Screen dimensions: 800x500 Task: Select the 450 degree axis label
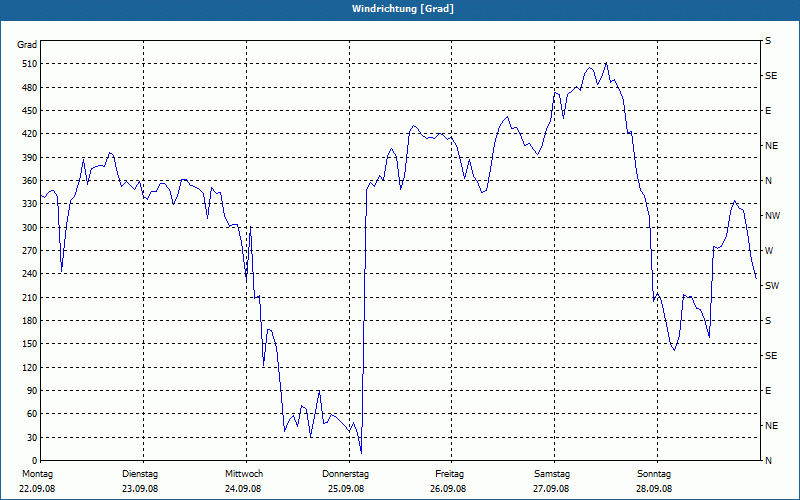coord(30,111)
